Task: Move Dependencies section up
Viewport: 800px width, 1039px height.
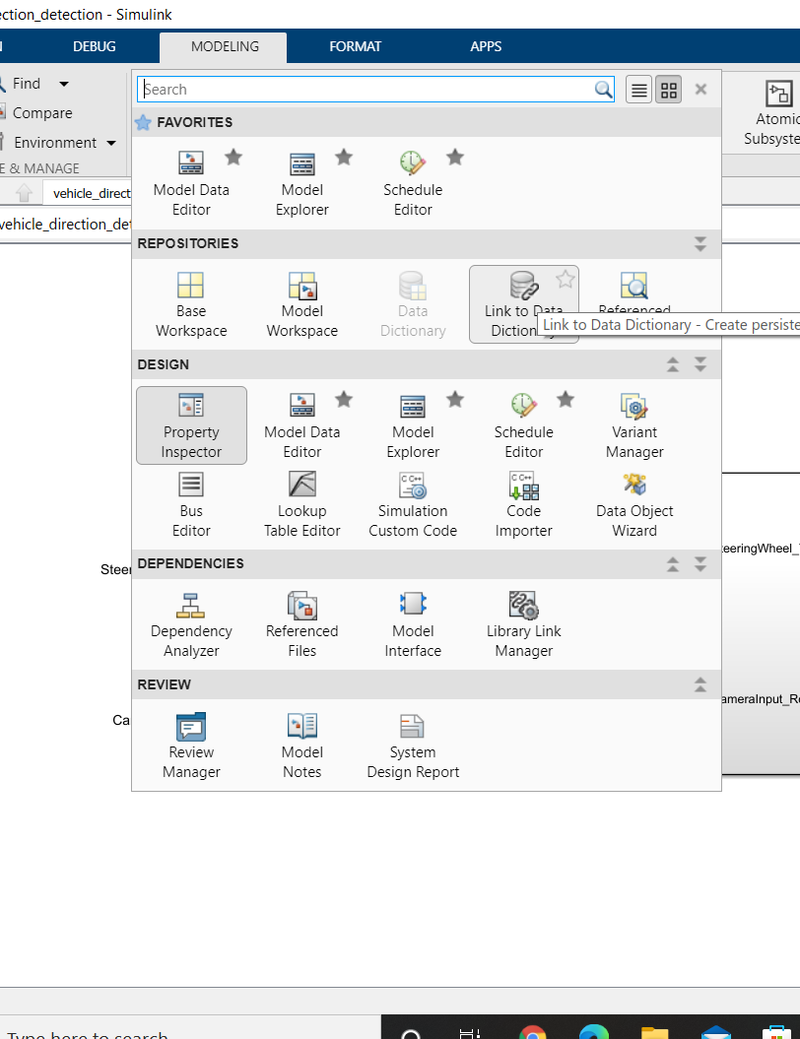Action: [x=673, y=564]
